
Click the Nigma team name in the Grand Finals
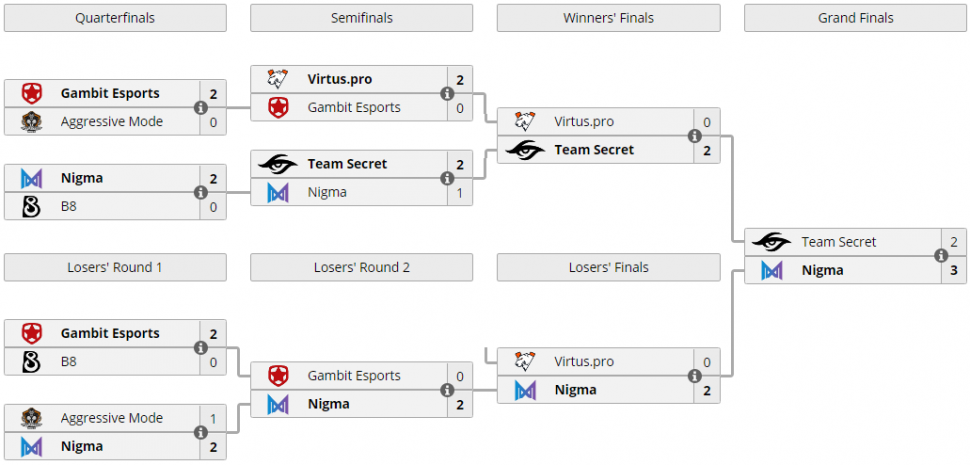pos(822,270)
